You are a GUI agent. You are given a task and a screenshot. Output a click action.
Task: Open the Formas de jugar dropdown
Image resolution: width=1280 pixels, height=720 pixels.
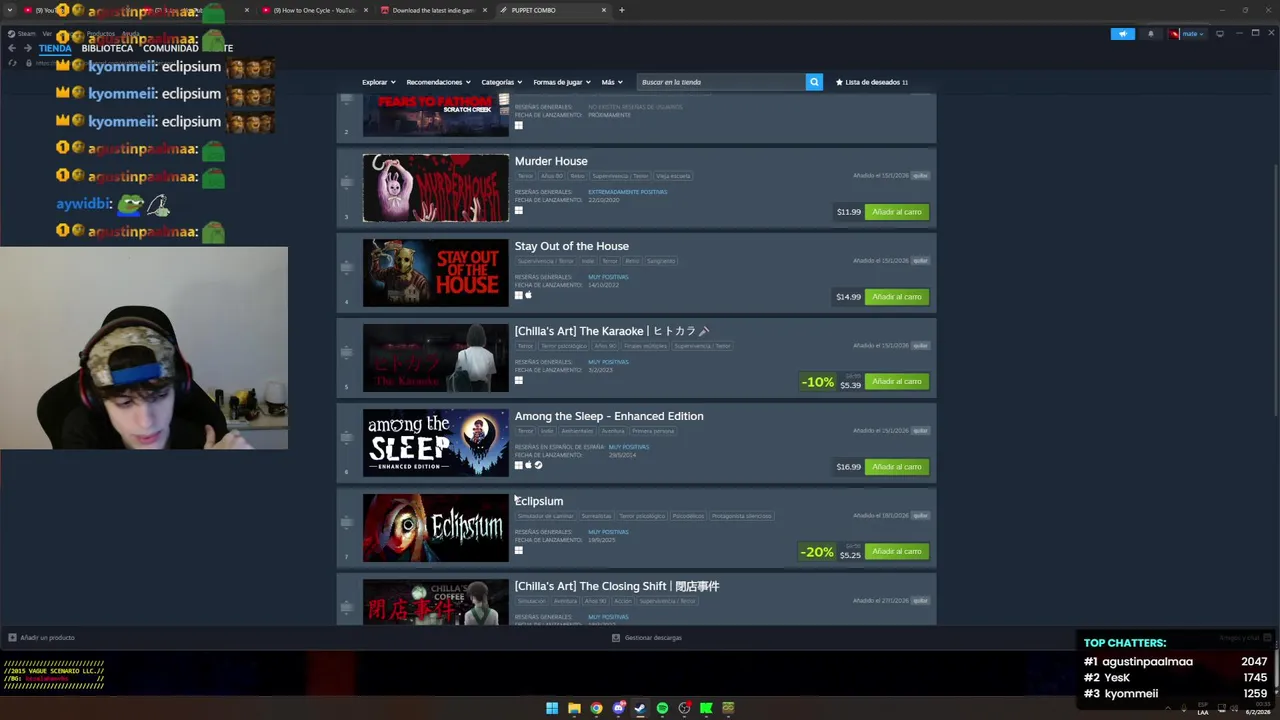pos(562,82)
